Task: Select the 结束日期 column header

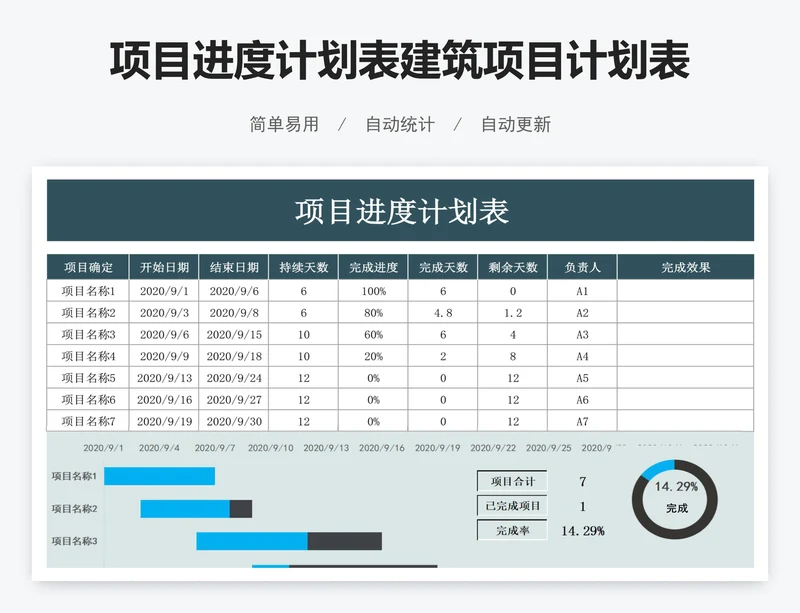Action: point(234,267)
